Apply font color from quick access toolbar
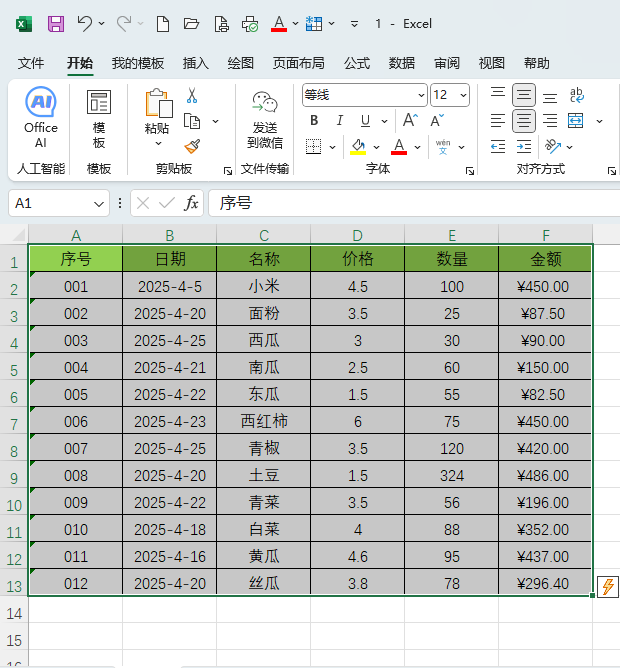Viewport: 620px width, 668px height. tap(279, 23)
